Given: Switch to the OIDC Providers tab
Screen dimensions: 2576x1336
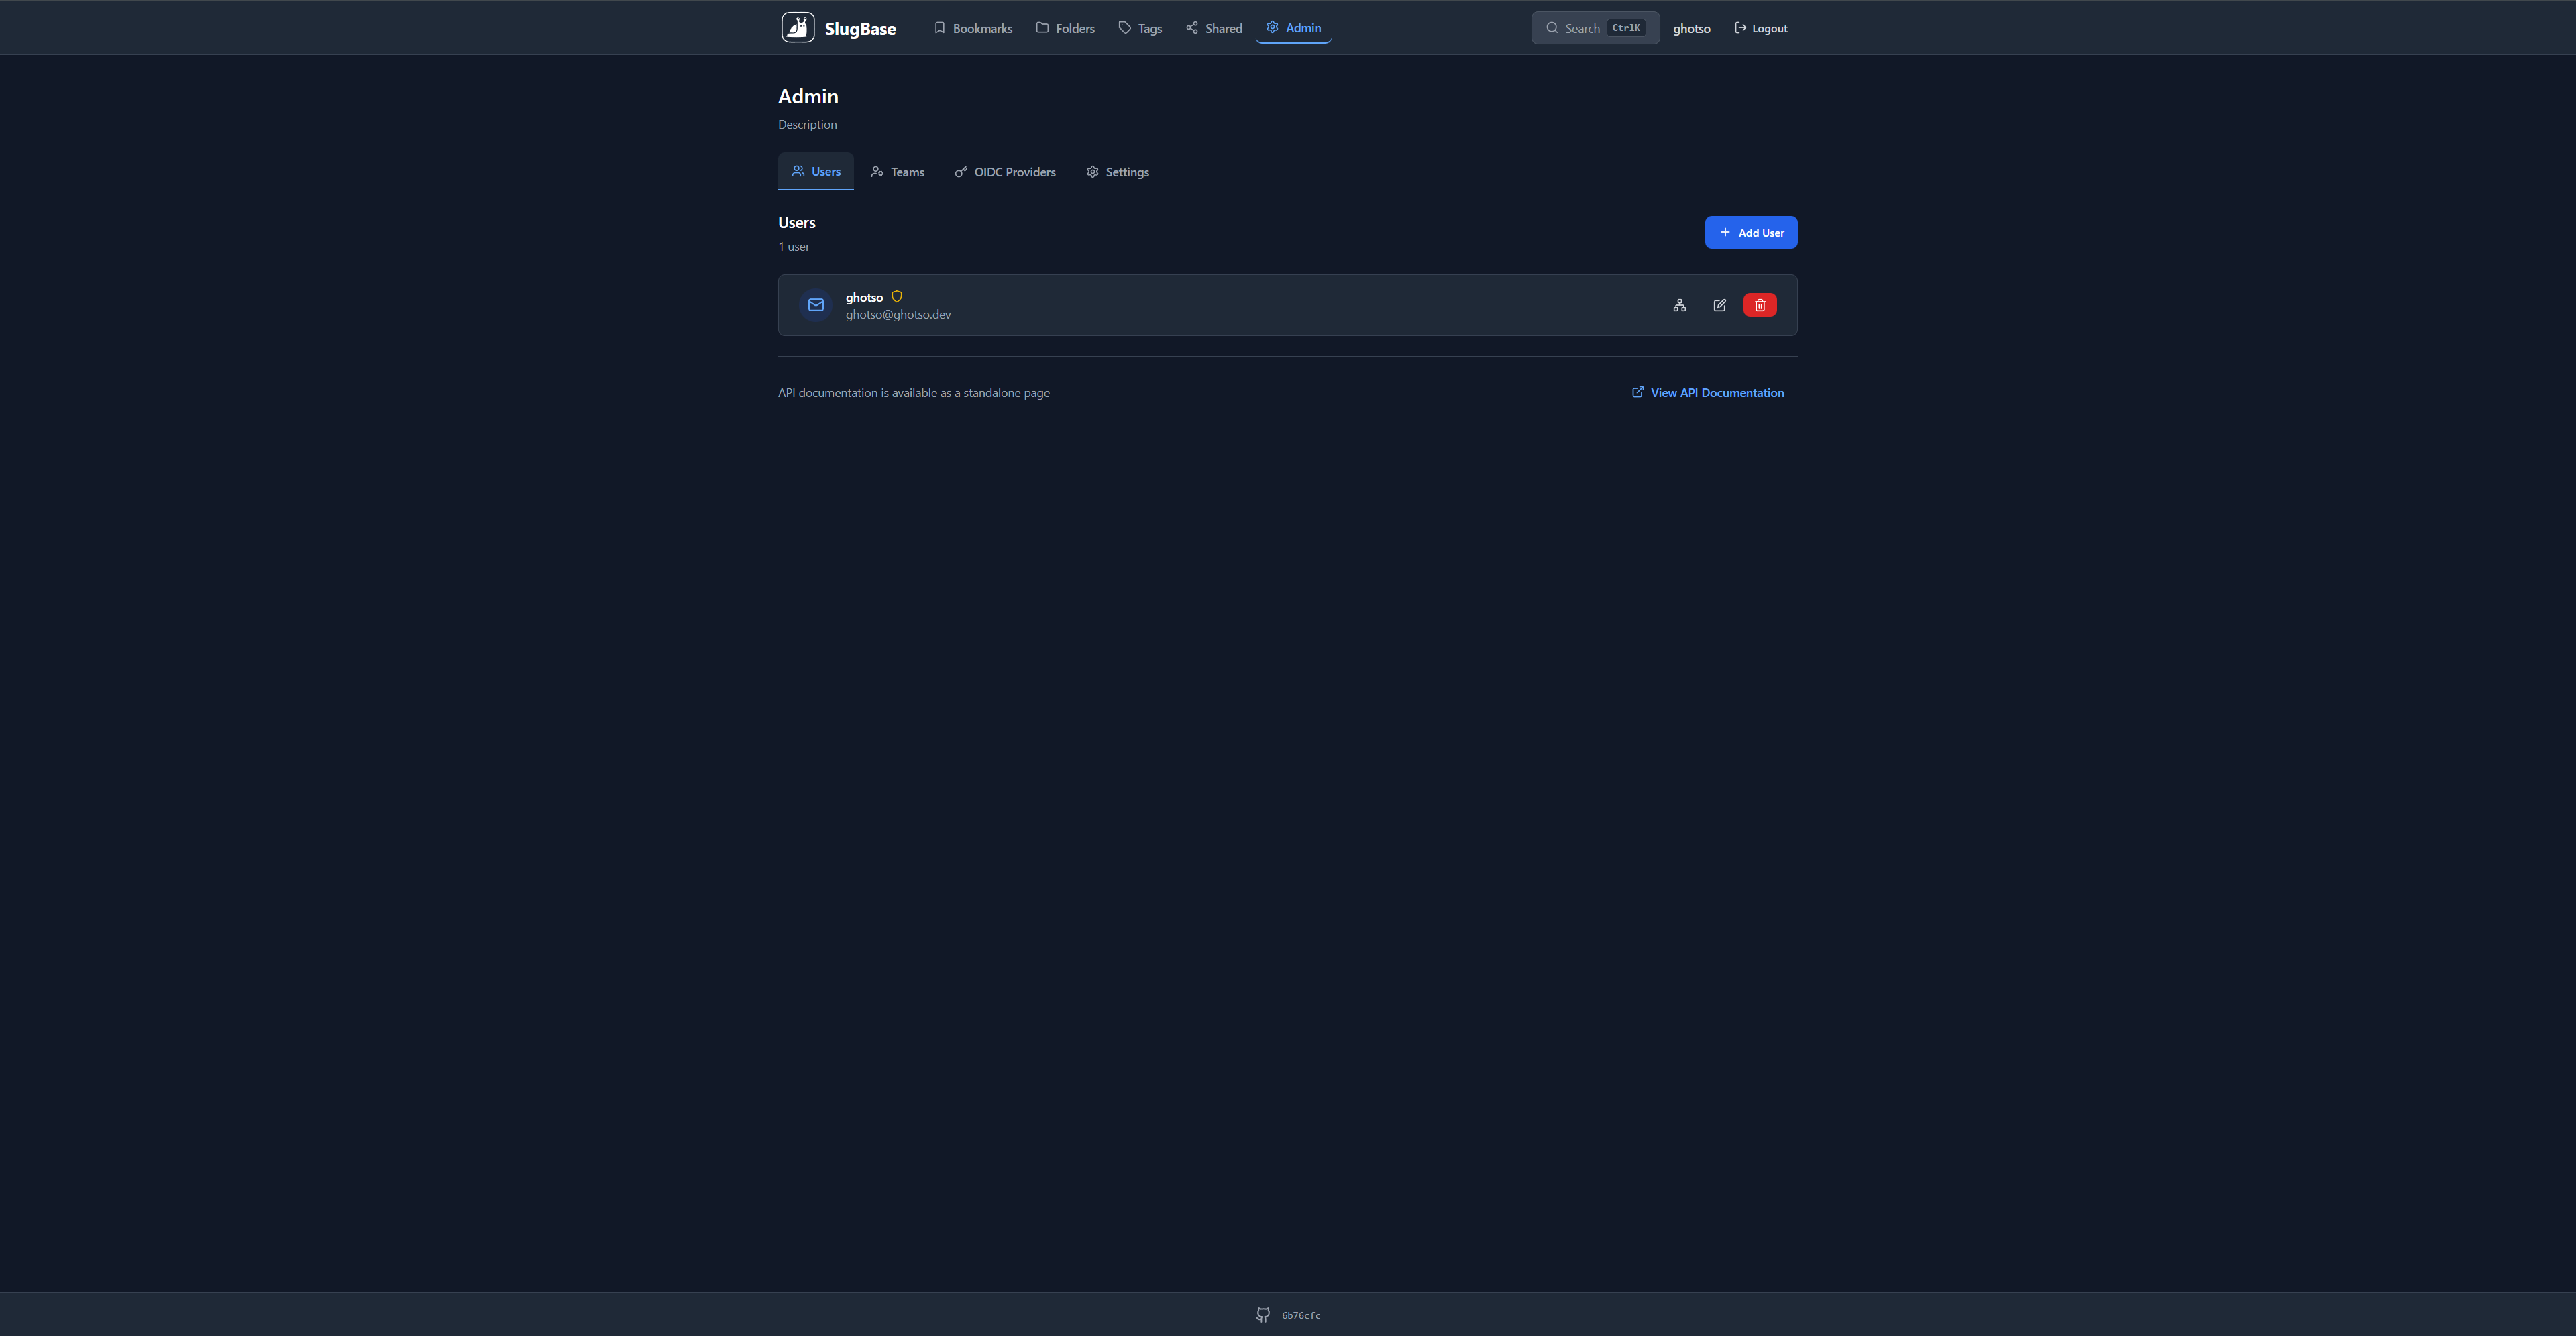Looking at the screenshot, I should [1005, 171].
